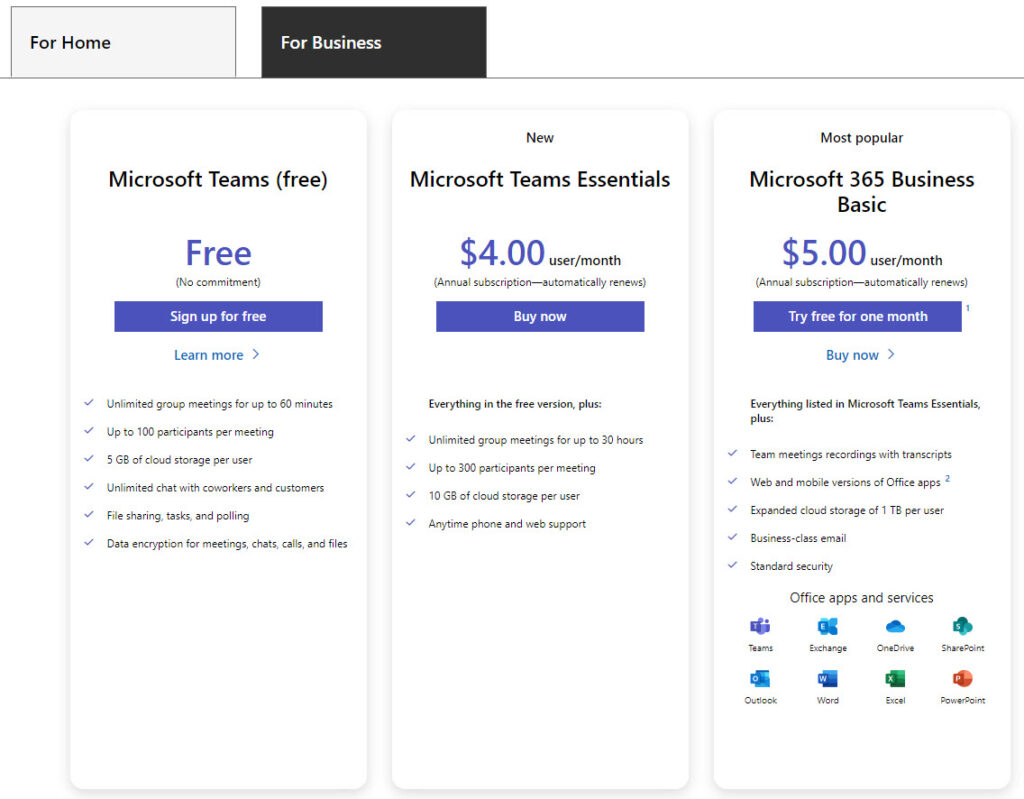Click 'Everything in the free version, plus:'
This screenshot has width=1024, height=799.
coord(515,404)
